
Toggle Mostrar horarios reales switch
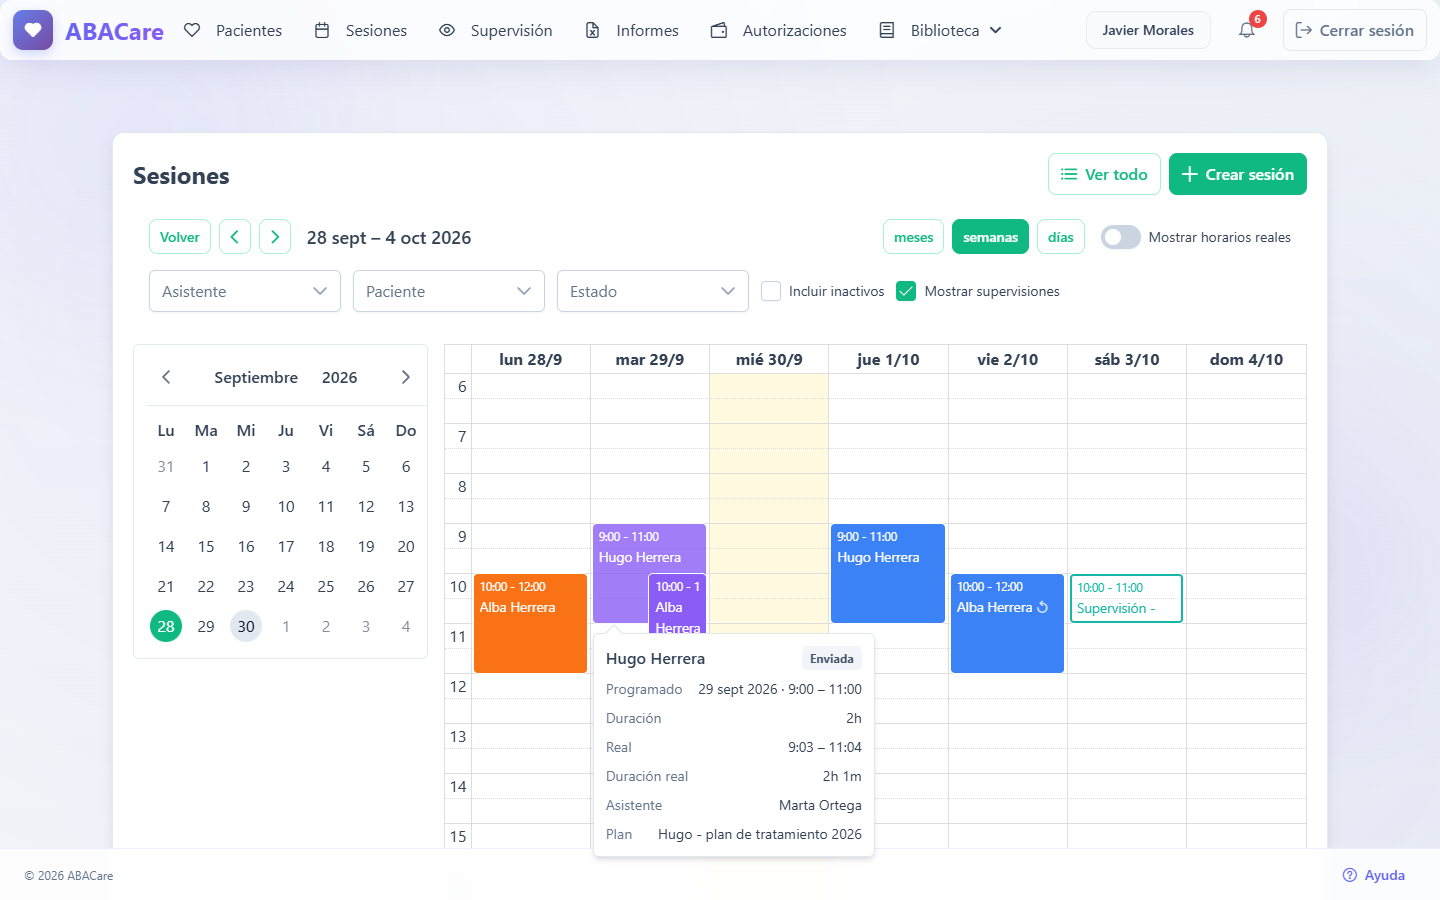[1121, 237]
